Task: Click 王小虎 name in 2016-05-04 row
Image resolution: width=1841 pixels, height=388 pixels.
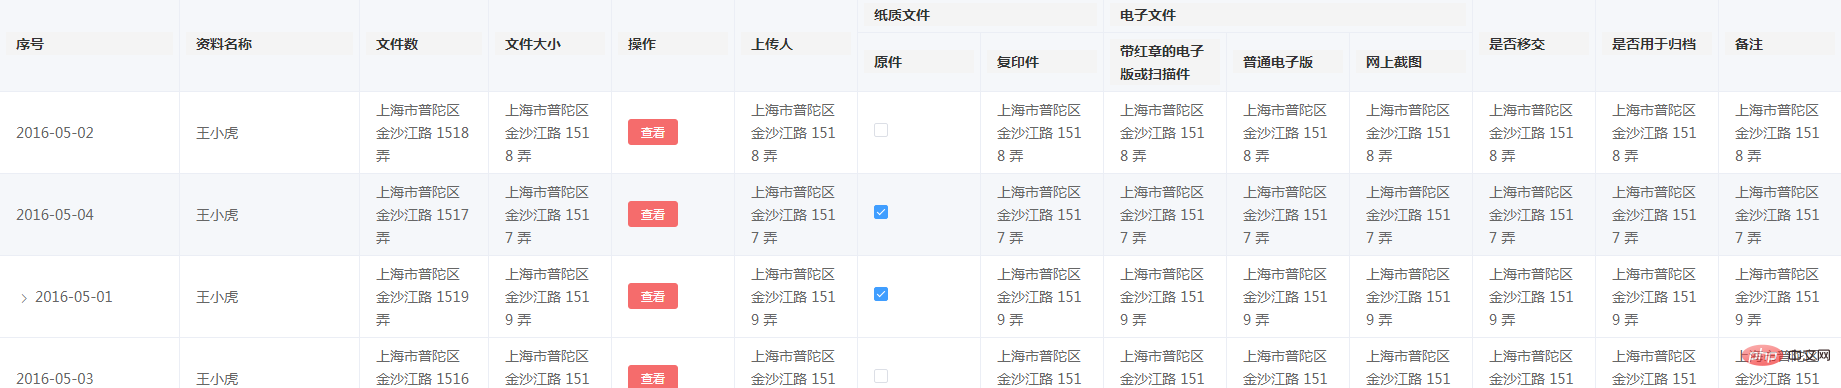Action: tap(217, 215)
